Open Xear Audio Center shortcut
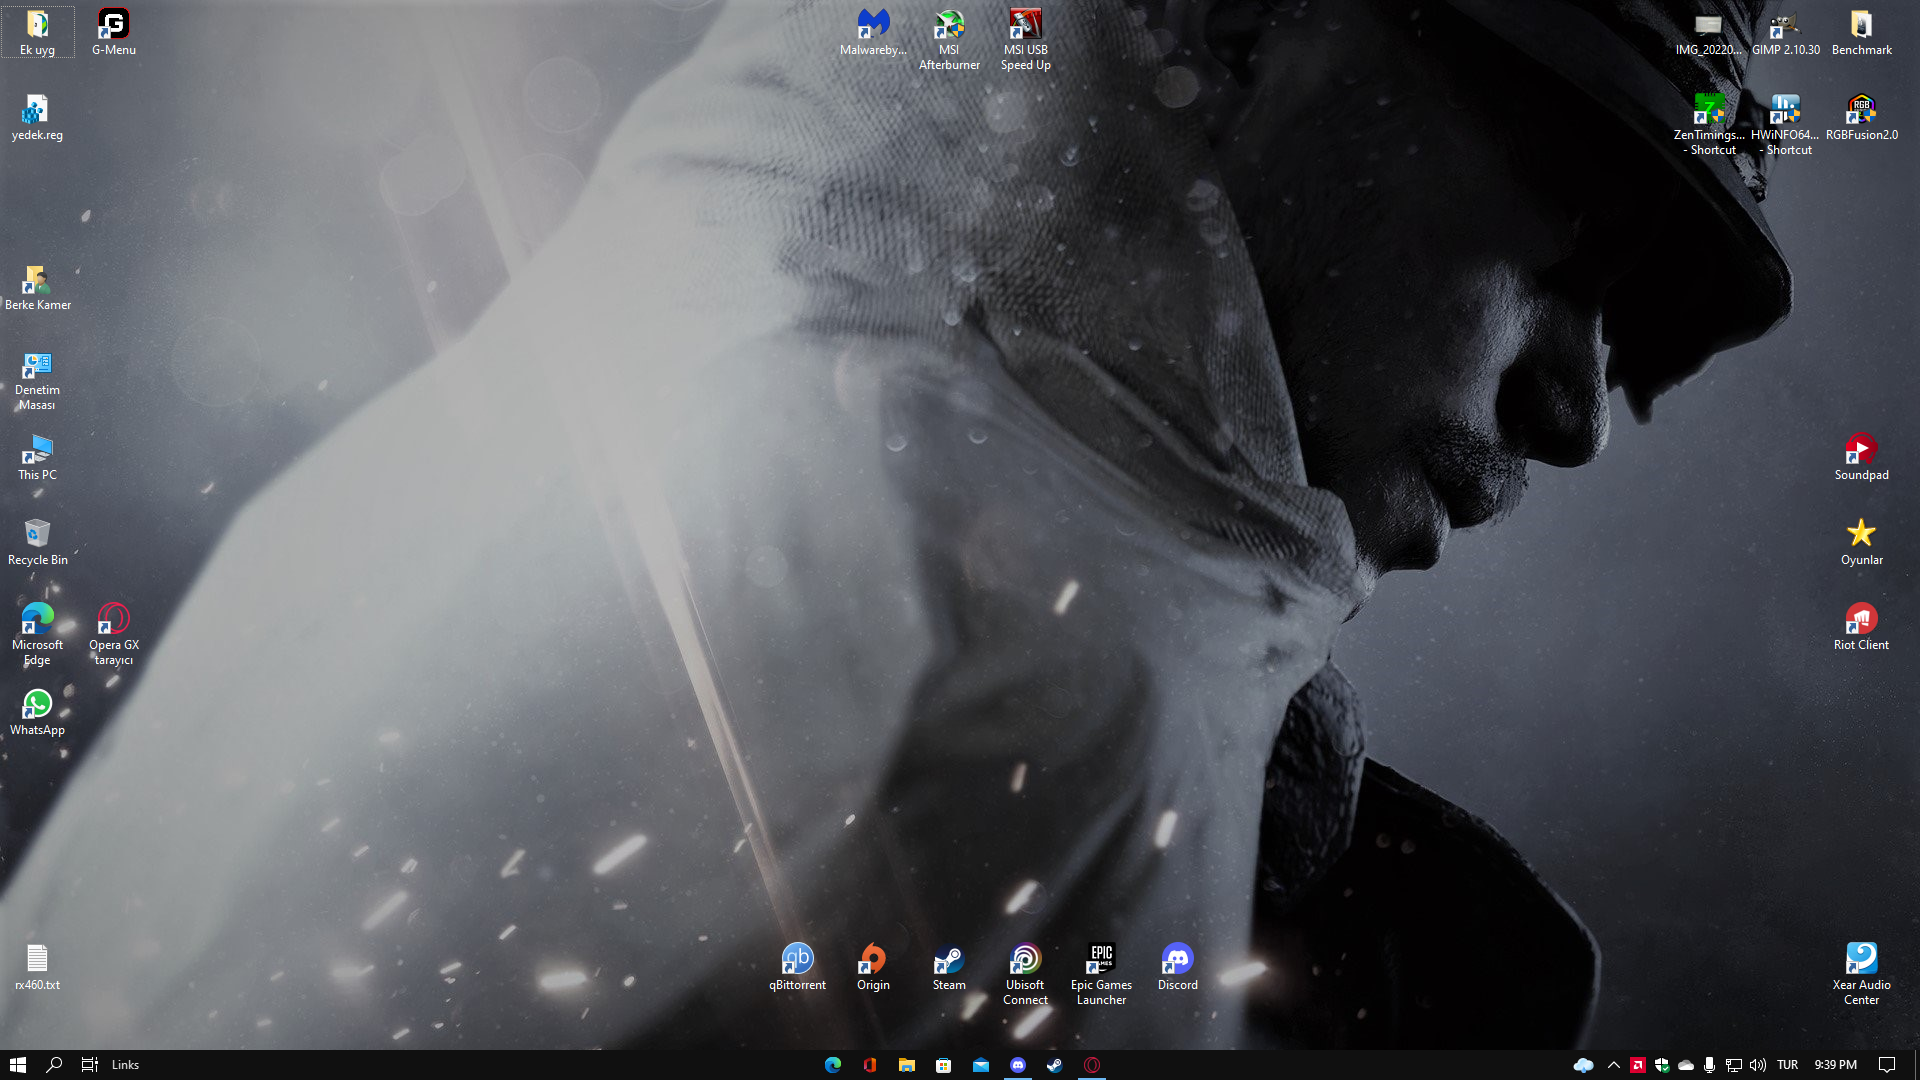 1861,975
